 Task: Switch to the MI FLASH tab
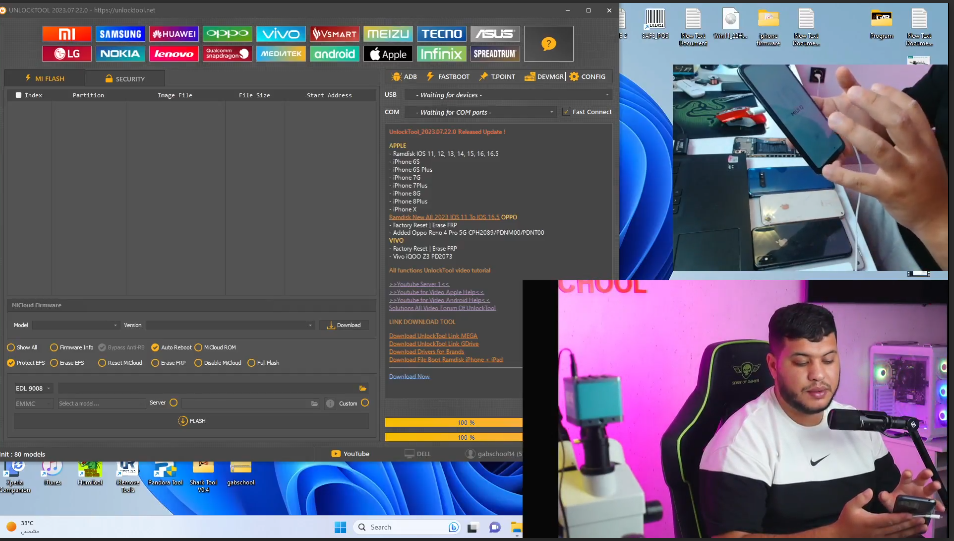click(x=44, y=79)
